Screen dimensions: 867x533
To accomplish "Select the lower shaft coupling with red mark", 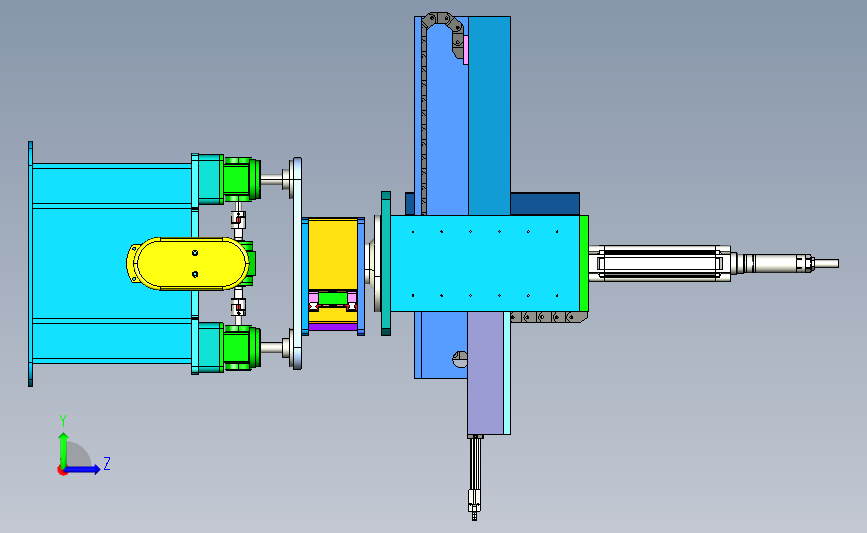I will tap(238, 307).
